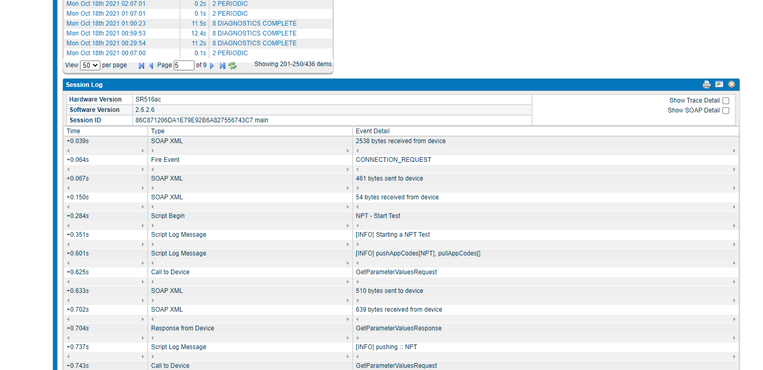763x370 pixels.
Task: Open the items per page dropdown
Action: [x=90, y=65]
